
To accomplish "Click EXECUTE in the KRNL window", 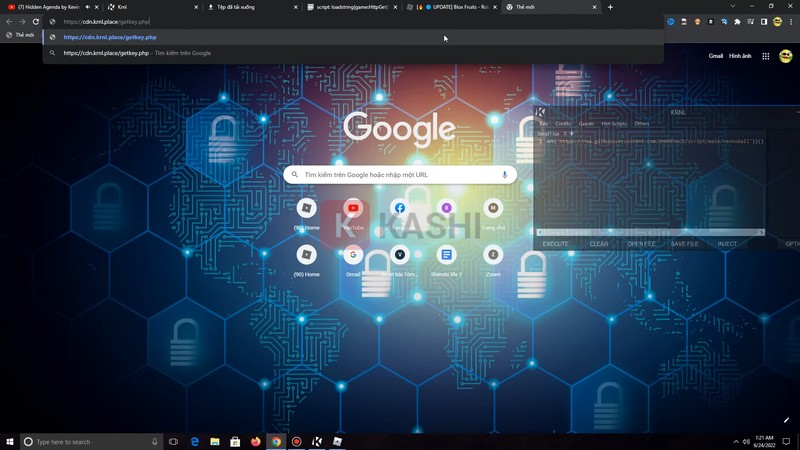I will coord(556,244).
